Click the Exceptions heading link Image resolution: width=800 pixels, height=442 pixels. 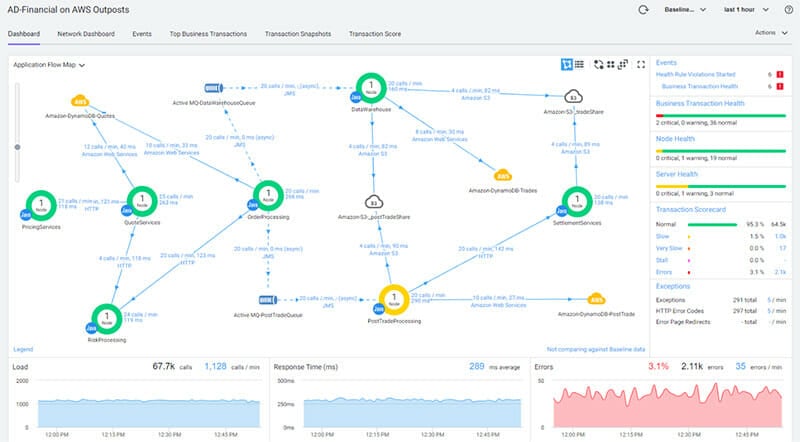tap(672, 286)
